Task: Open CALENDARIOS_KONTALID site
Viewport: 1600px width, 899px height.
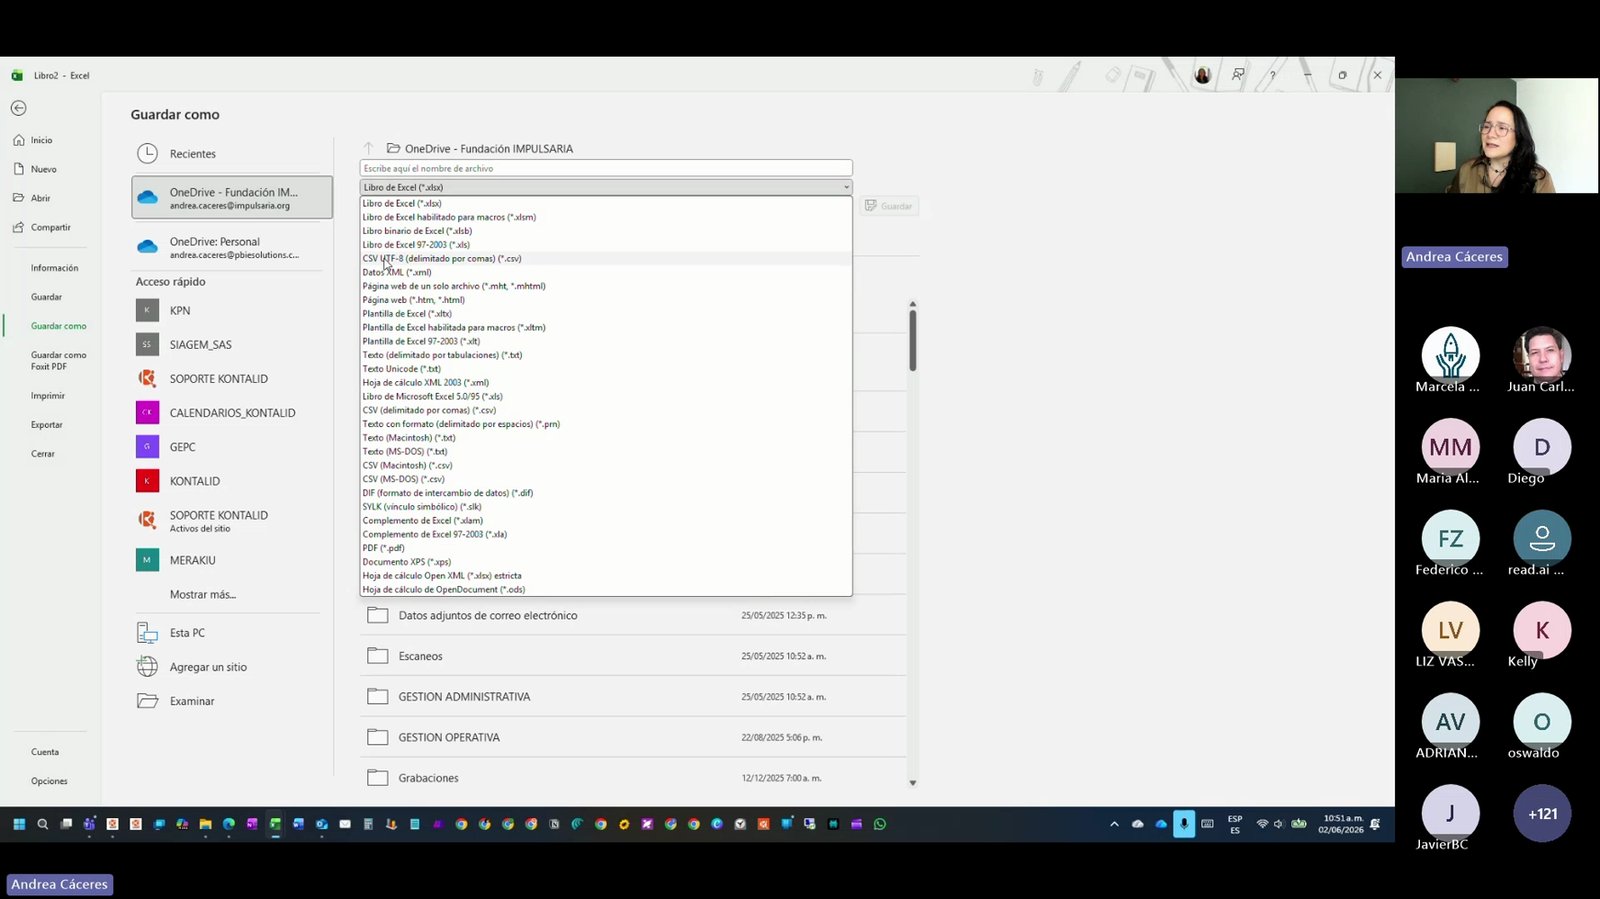Action: 232,413
